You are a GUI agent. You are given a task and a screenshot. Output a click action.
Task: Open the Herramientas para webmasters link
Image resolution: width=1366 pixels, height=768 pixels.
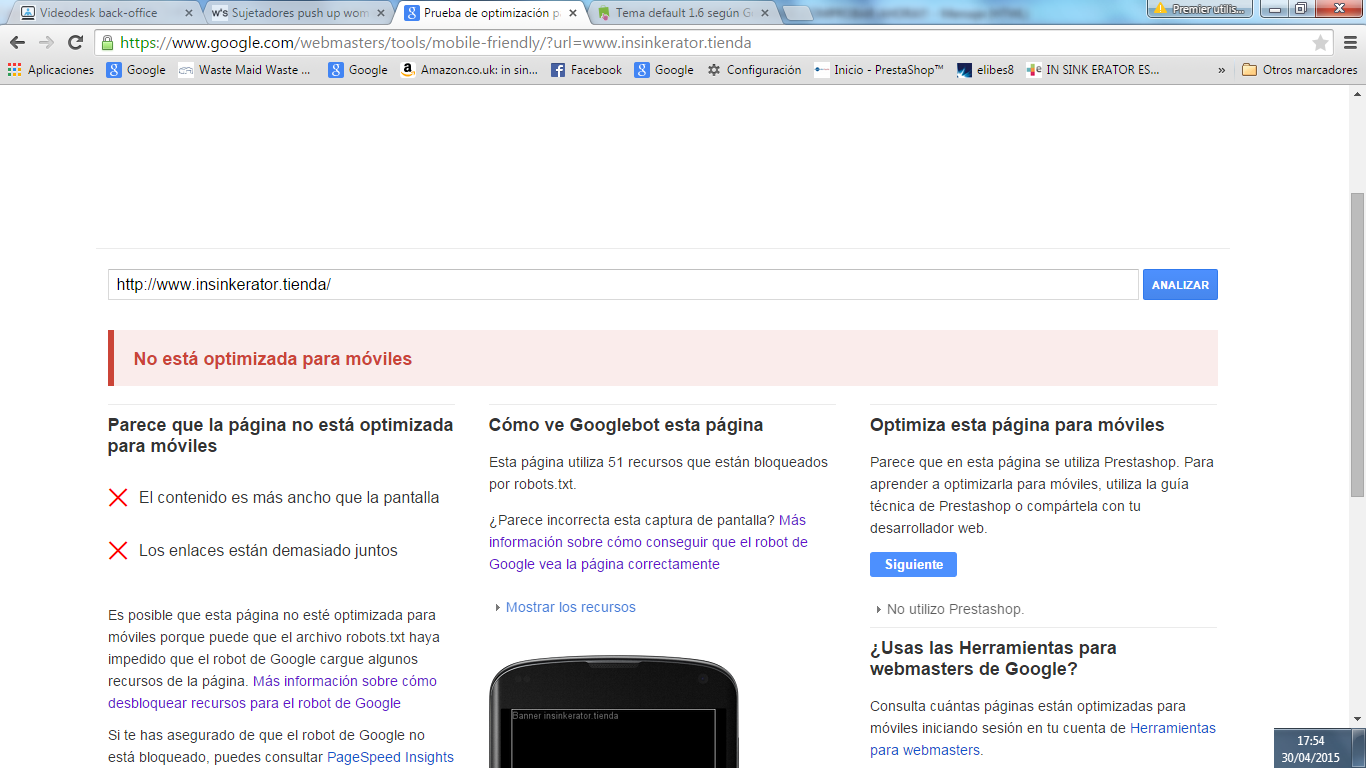(1043, 739)
